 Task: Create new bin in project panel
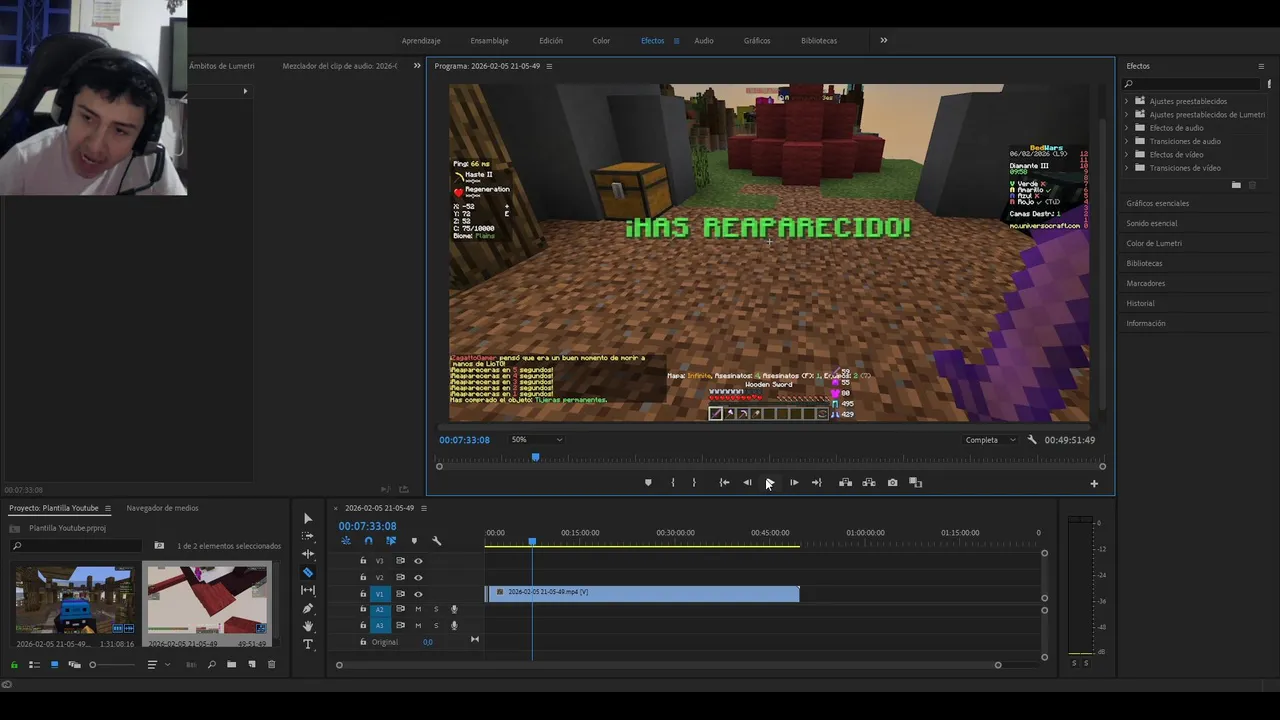tap(231, 665)
